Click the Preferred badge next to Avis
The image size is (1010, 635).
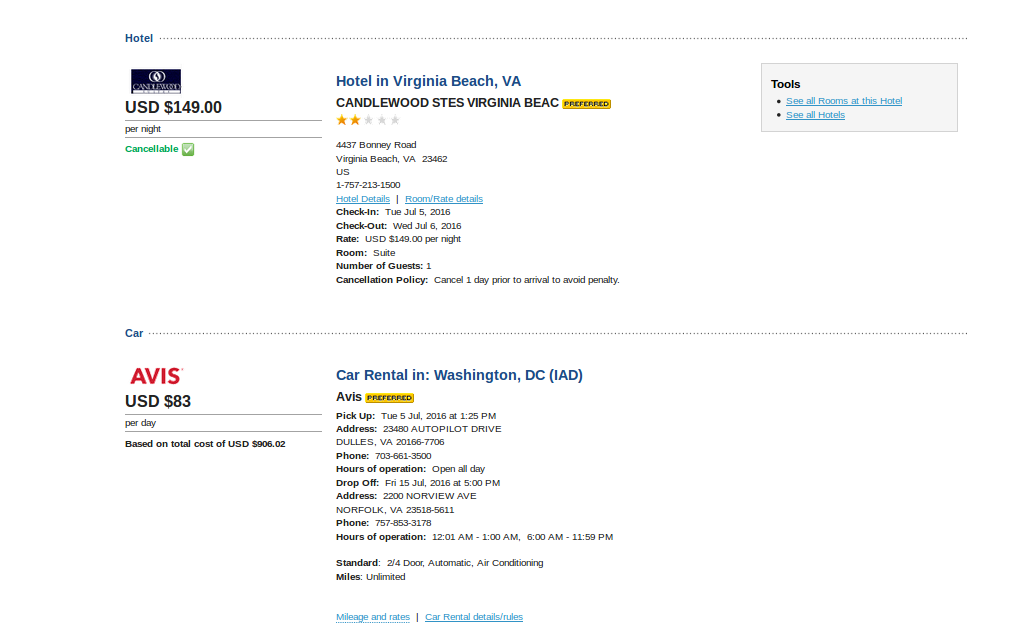pos(390,398)
